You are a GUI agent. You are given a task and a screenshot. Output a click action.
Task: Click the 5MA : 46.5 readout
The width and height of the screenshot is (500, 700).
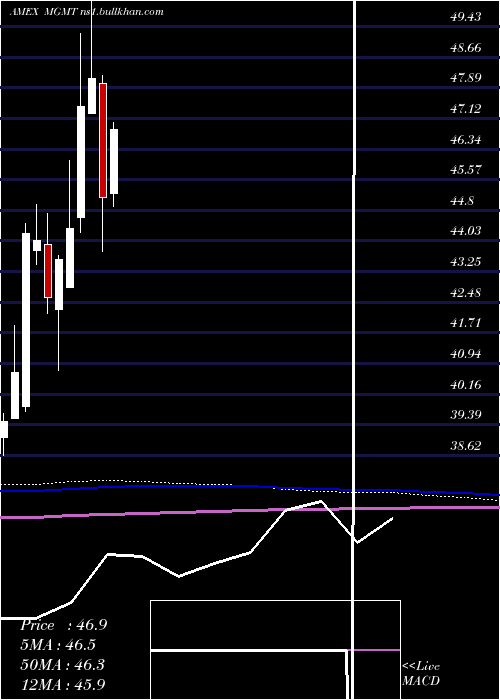click(58, 645)
